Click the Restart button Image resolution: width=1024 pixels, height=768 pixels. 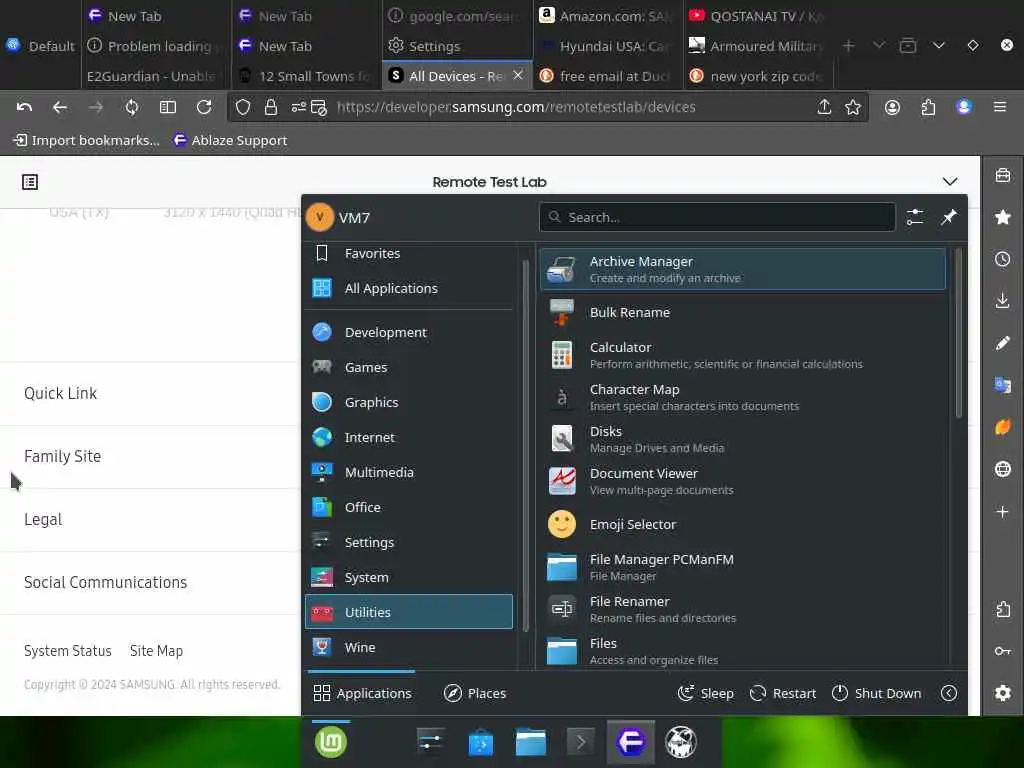[783, 693]
